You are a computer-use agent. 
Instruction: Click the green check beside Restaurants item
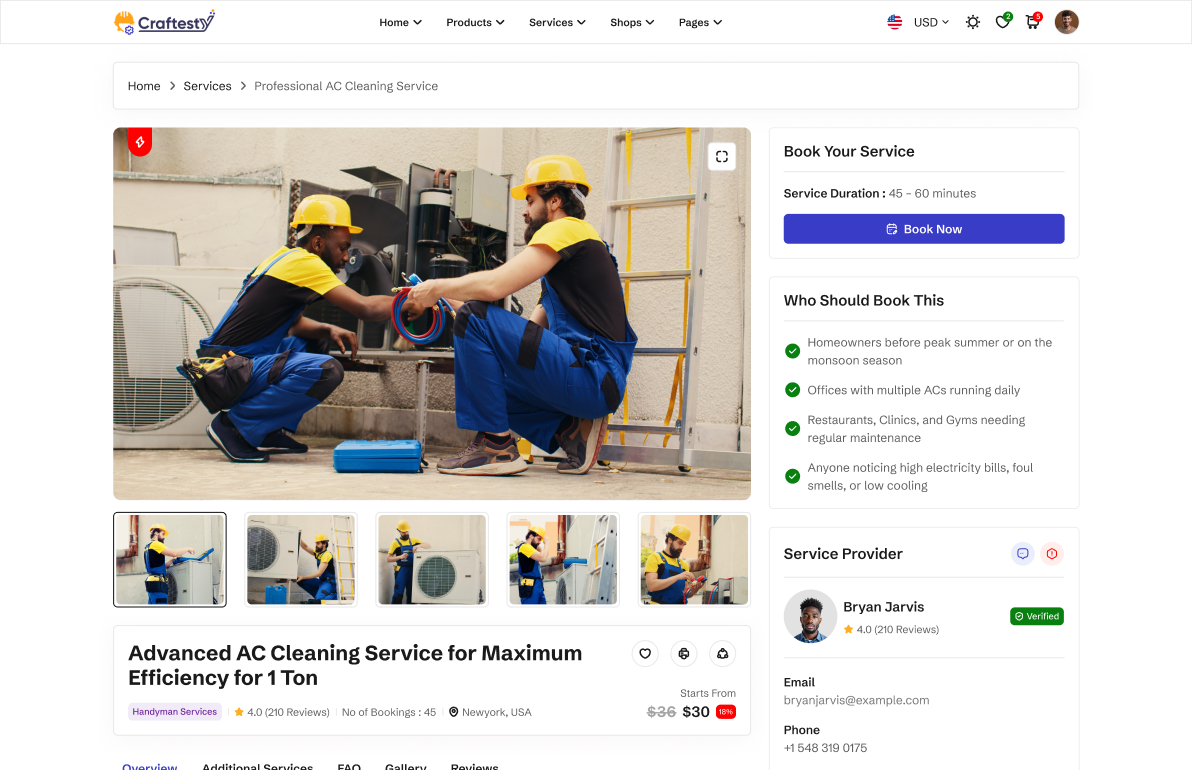point(792,429)
